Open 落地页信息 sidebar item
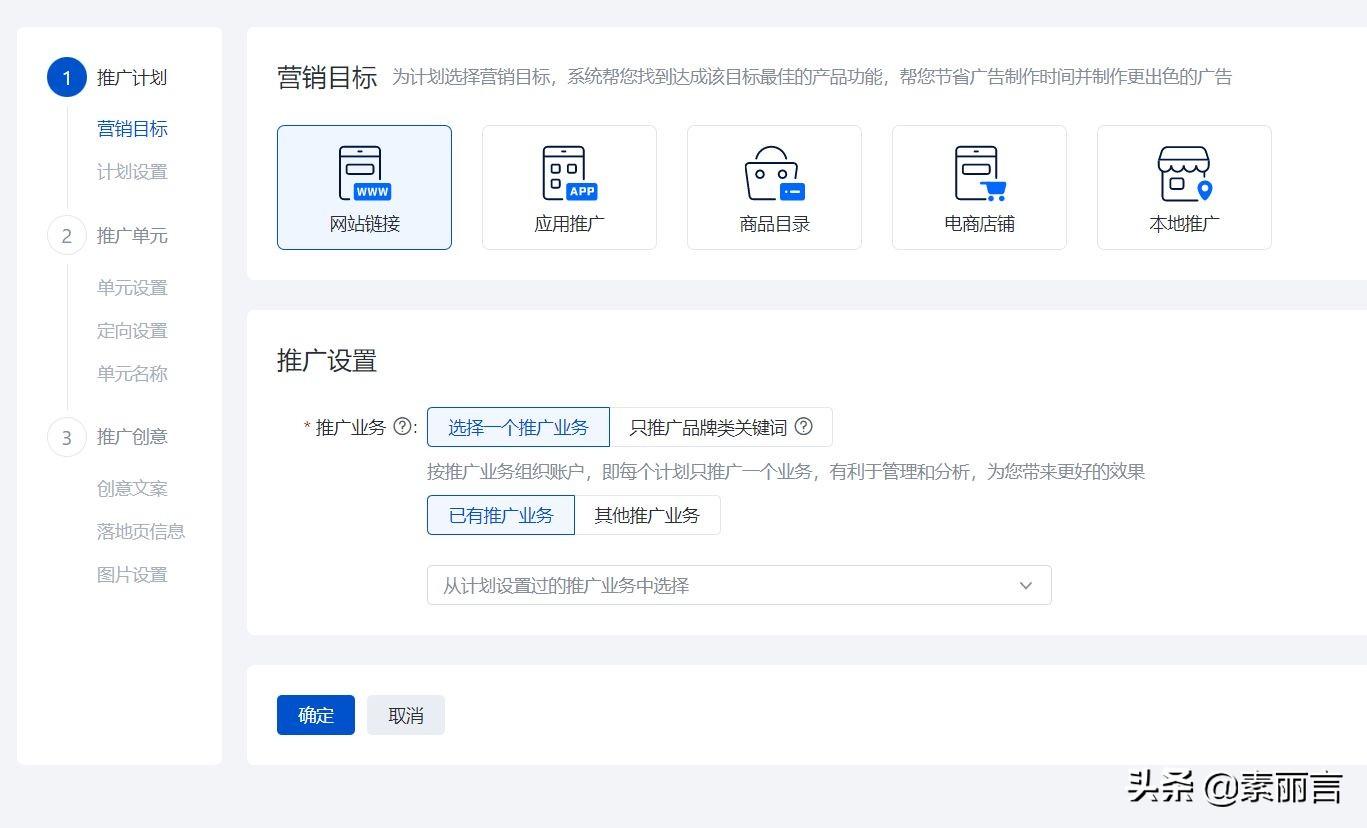 click(141, 532)
